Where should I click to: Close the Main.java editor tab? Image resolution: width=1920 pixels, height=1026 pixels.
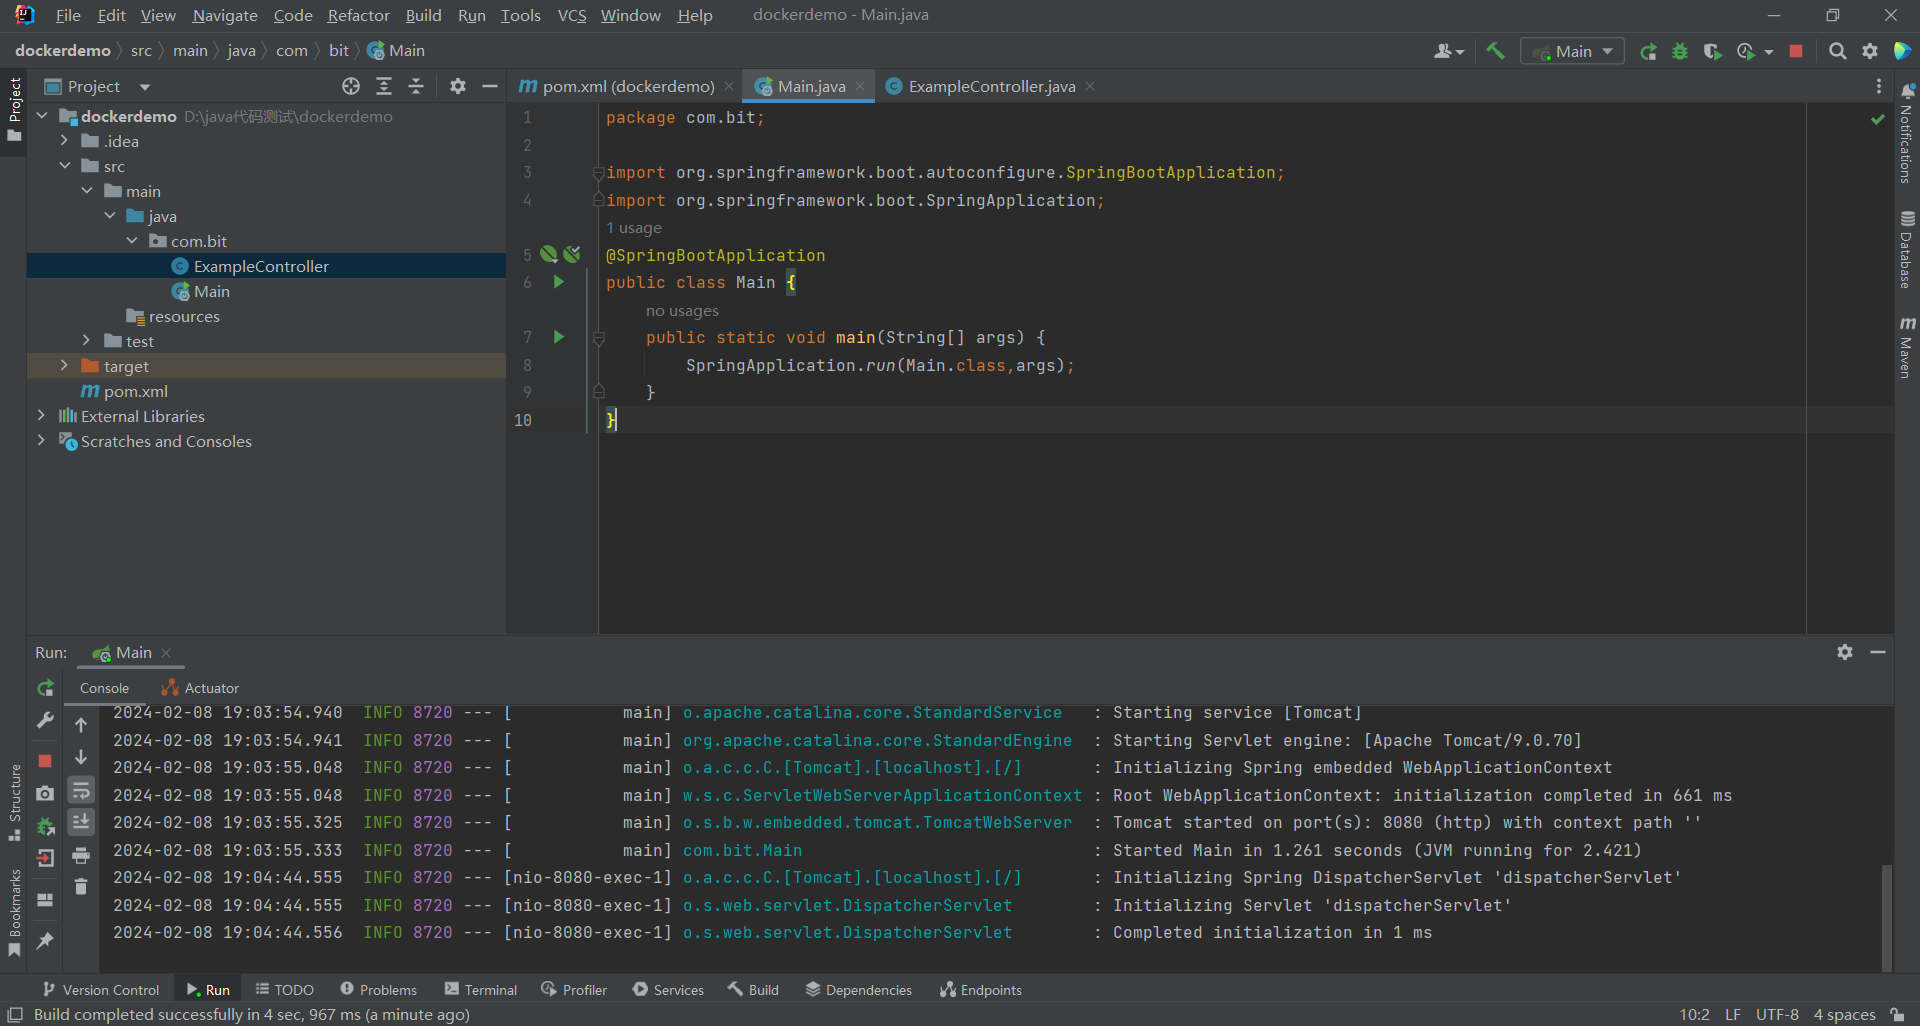(x=860, y=87)
